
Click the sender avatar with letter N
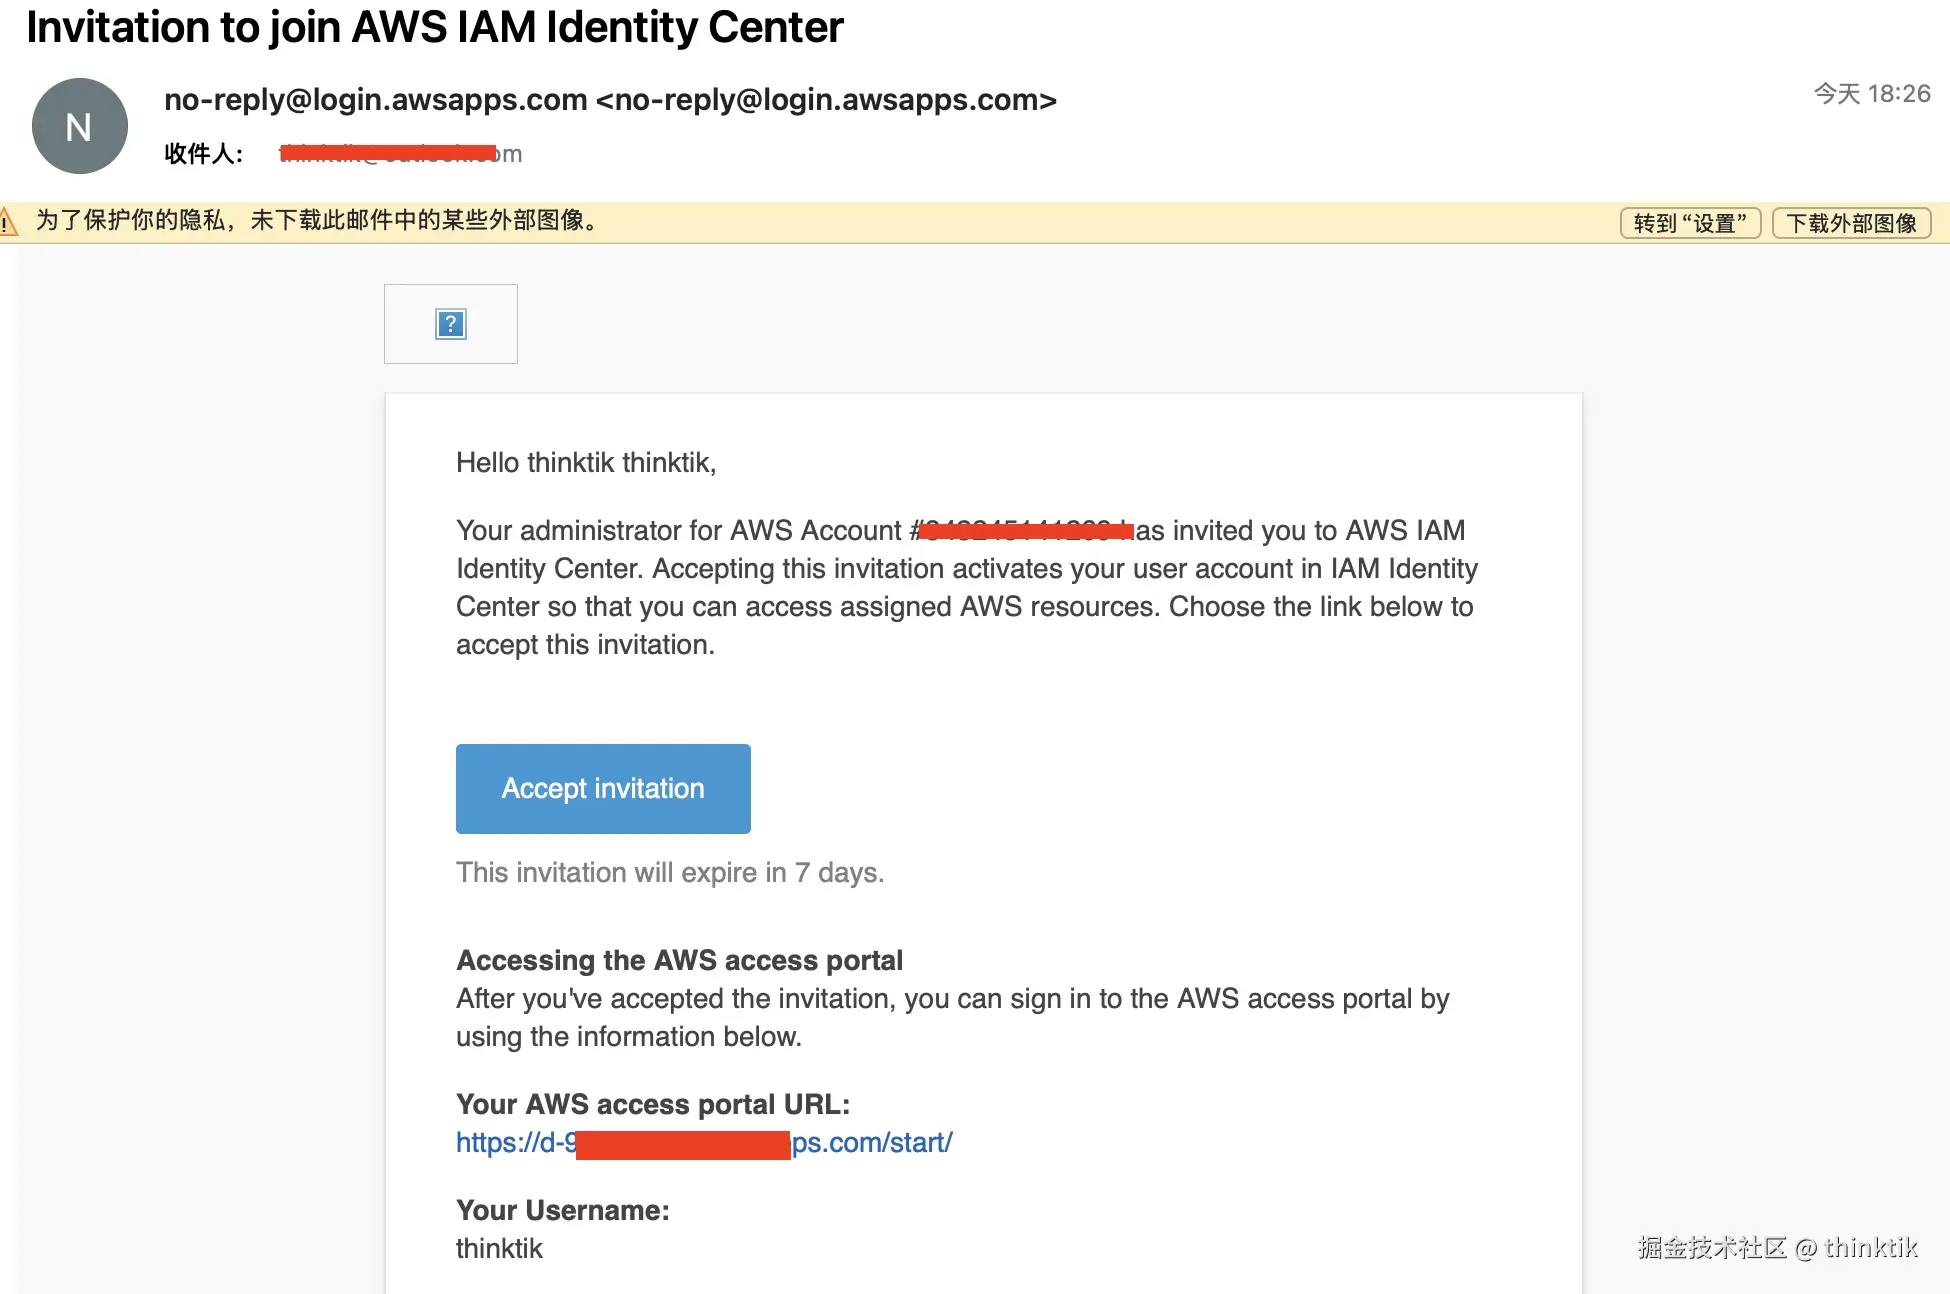click(x=80, y=126)
